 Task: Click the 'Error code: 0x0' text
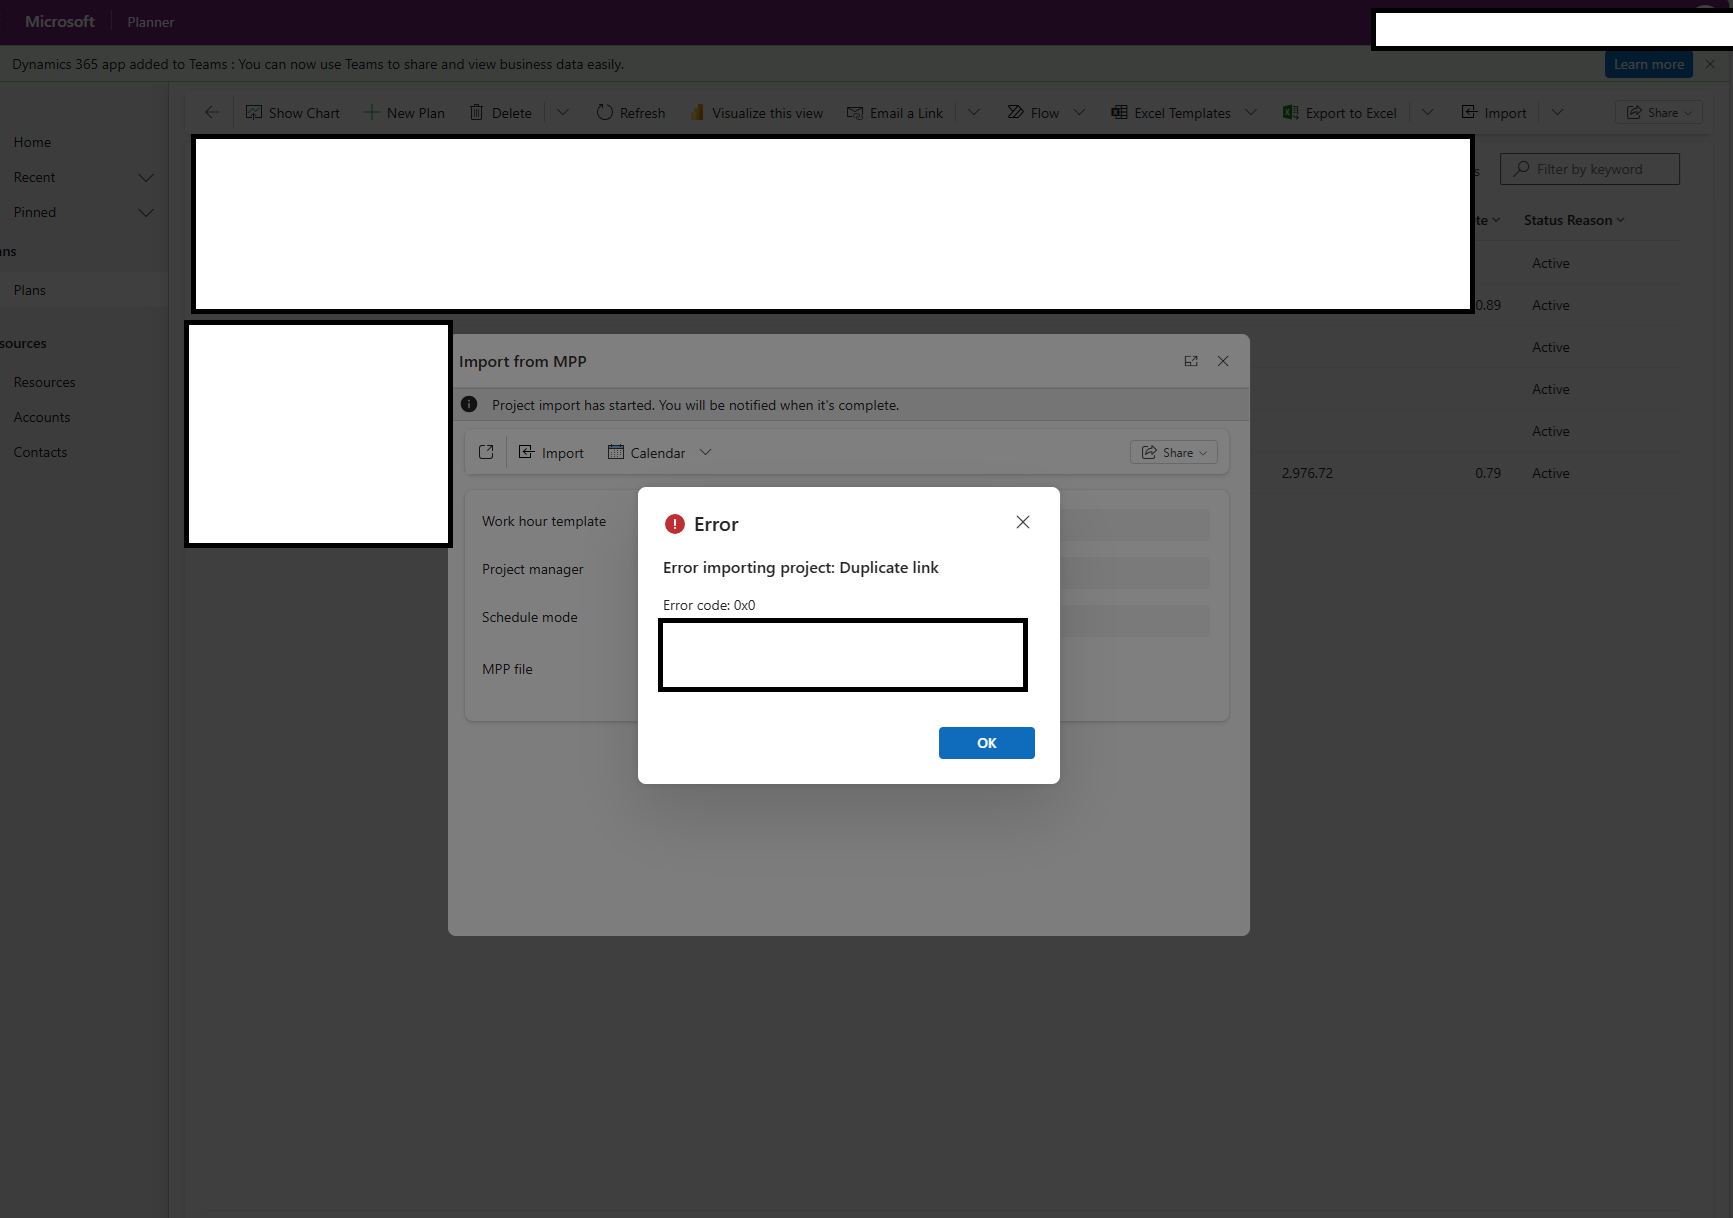[x=709, y=605]
